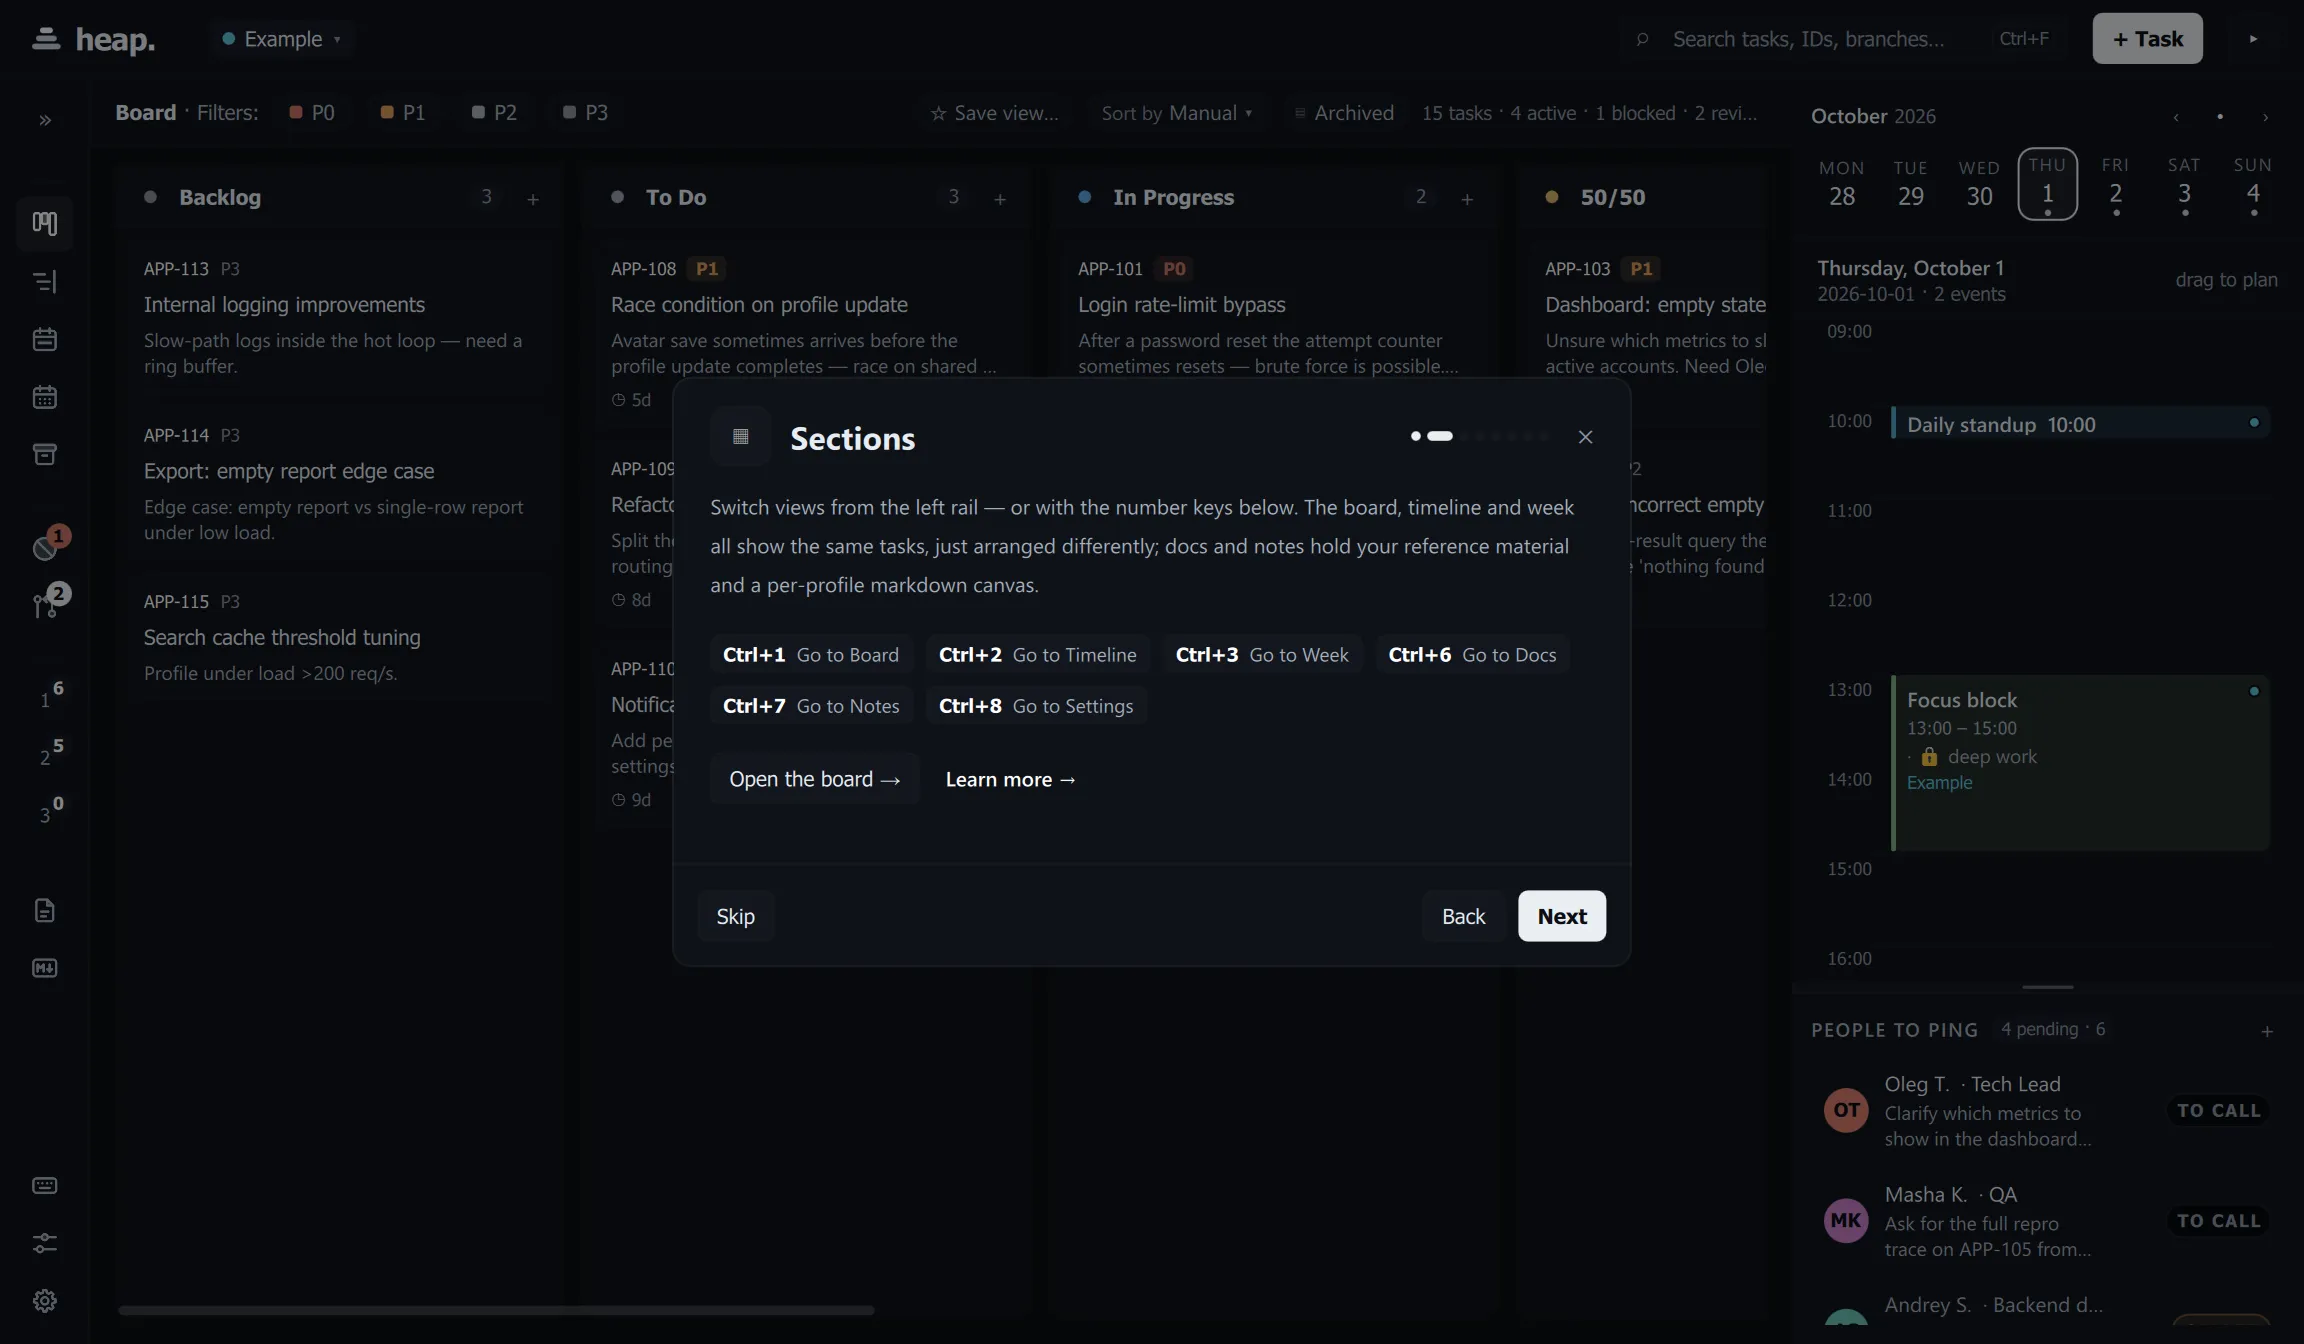The image size is (2304, 1344).
Task: Skip the onboarding tour
Action: pyautogui.click(x=735, y=916)
